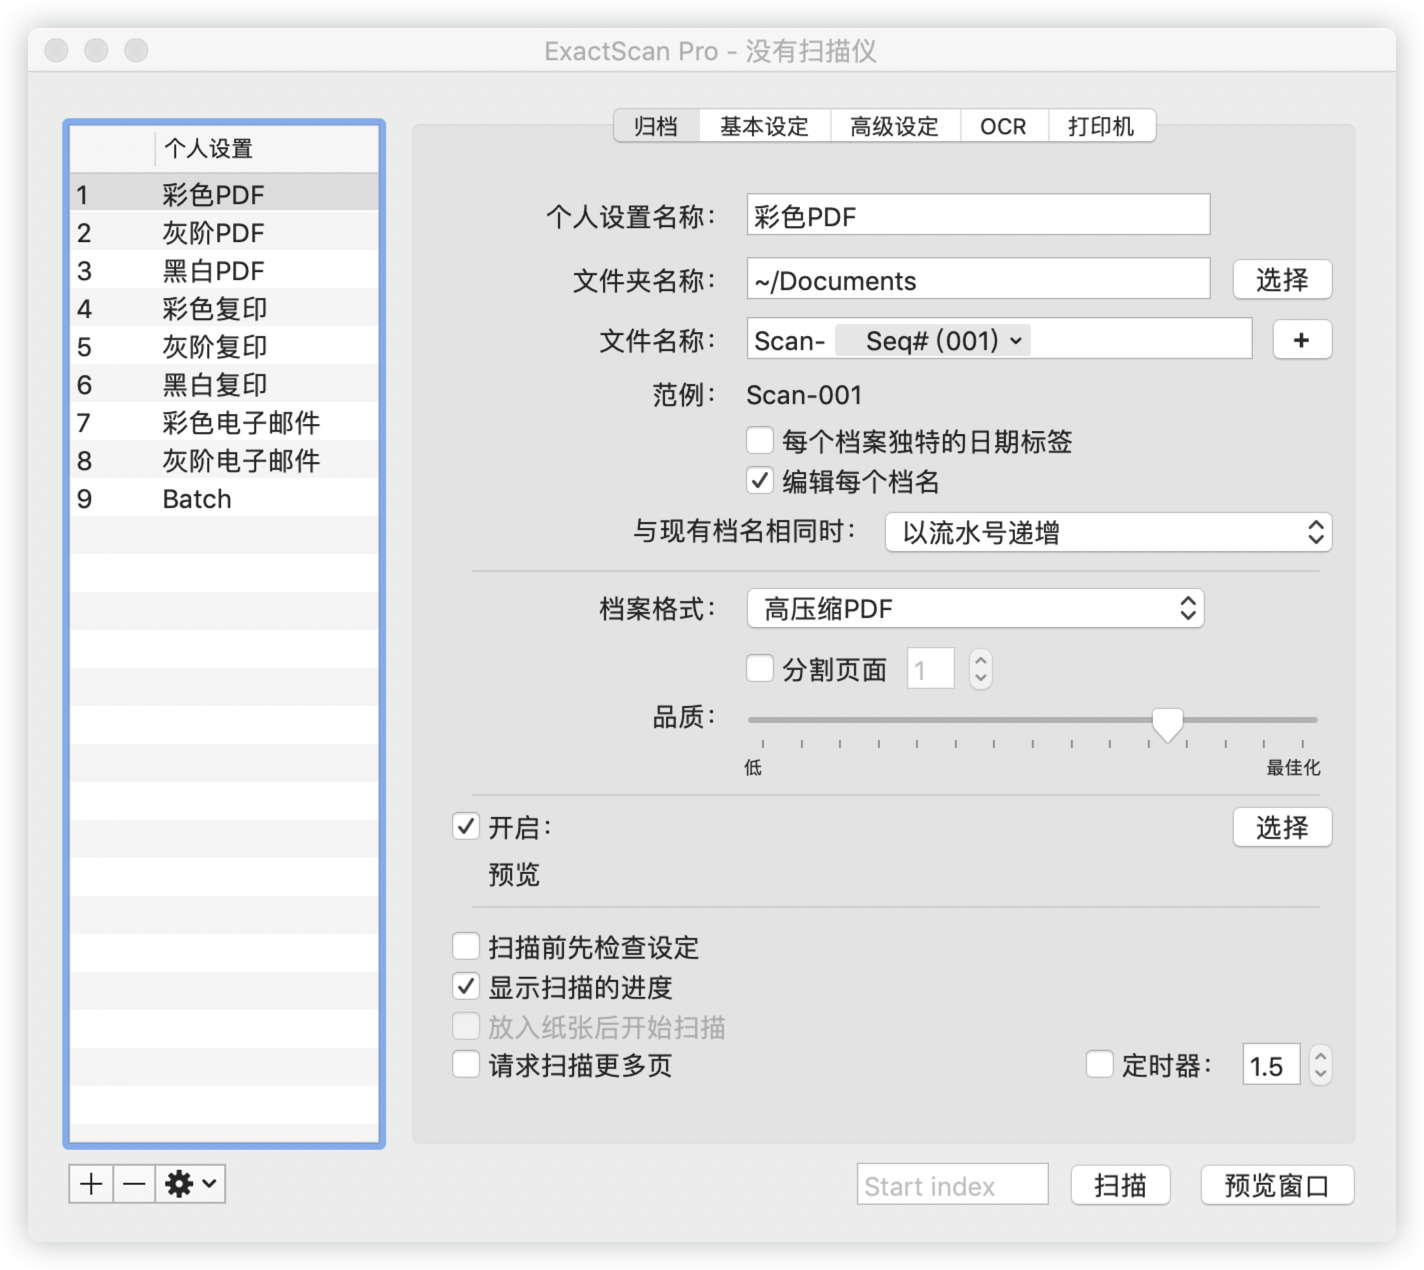This screenshot has height=1270, width=1424.
Task: Expand the Seq# (001) token dropdown
Action: click(x=933, y=340)
